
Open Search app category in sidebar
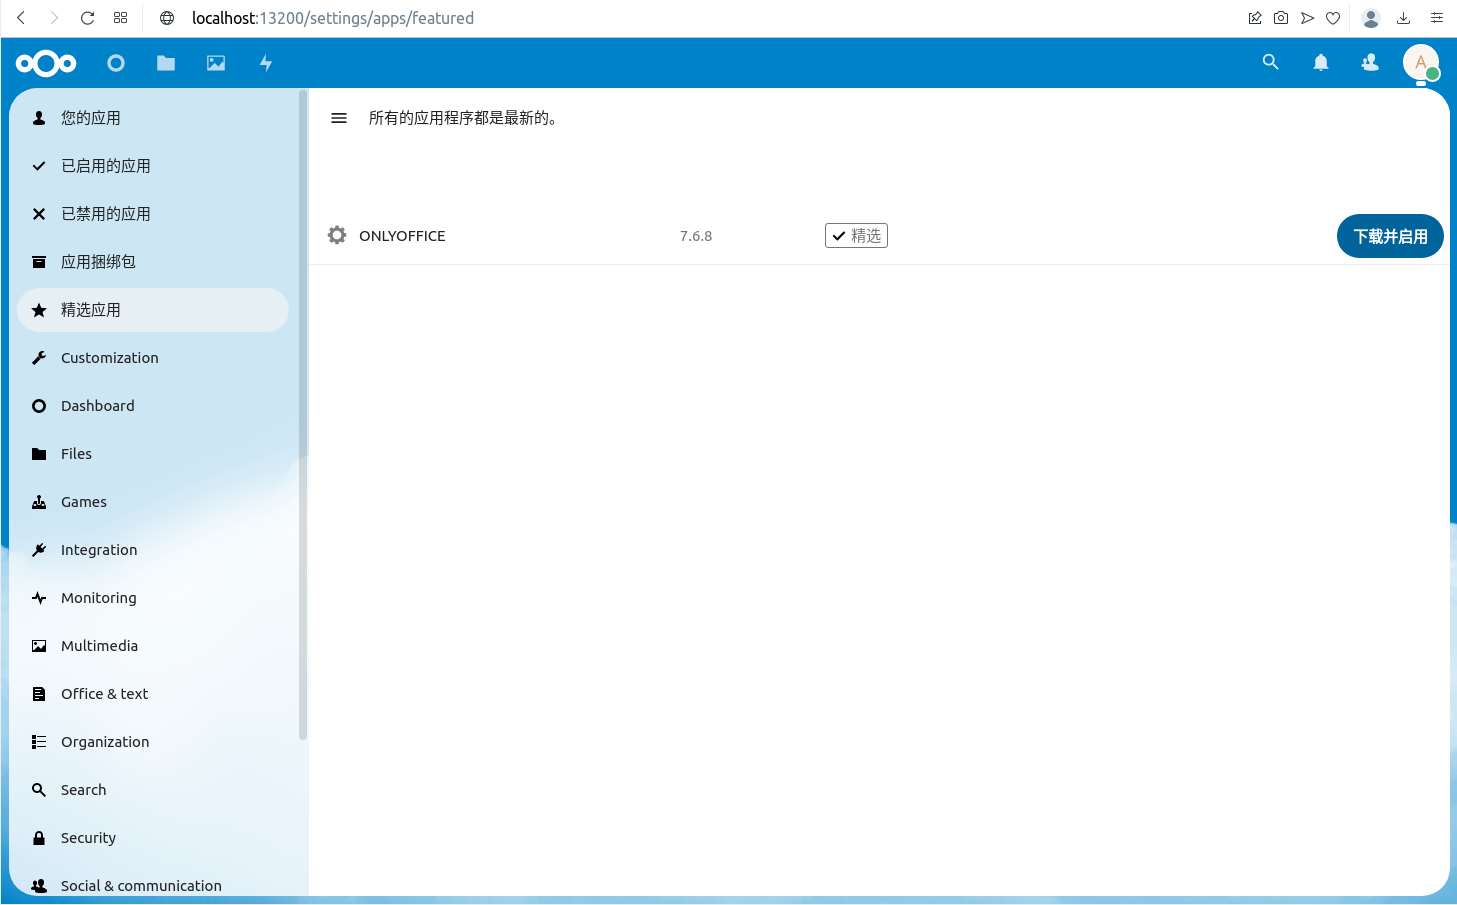click(x=153, y=790)
